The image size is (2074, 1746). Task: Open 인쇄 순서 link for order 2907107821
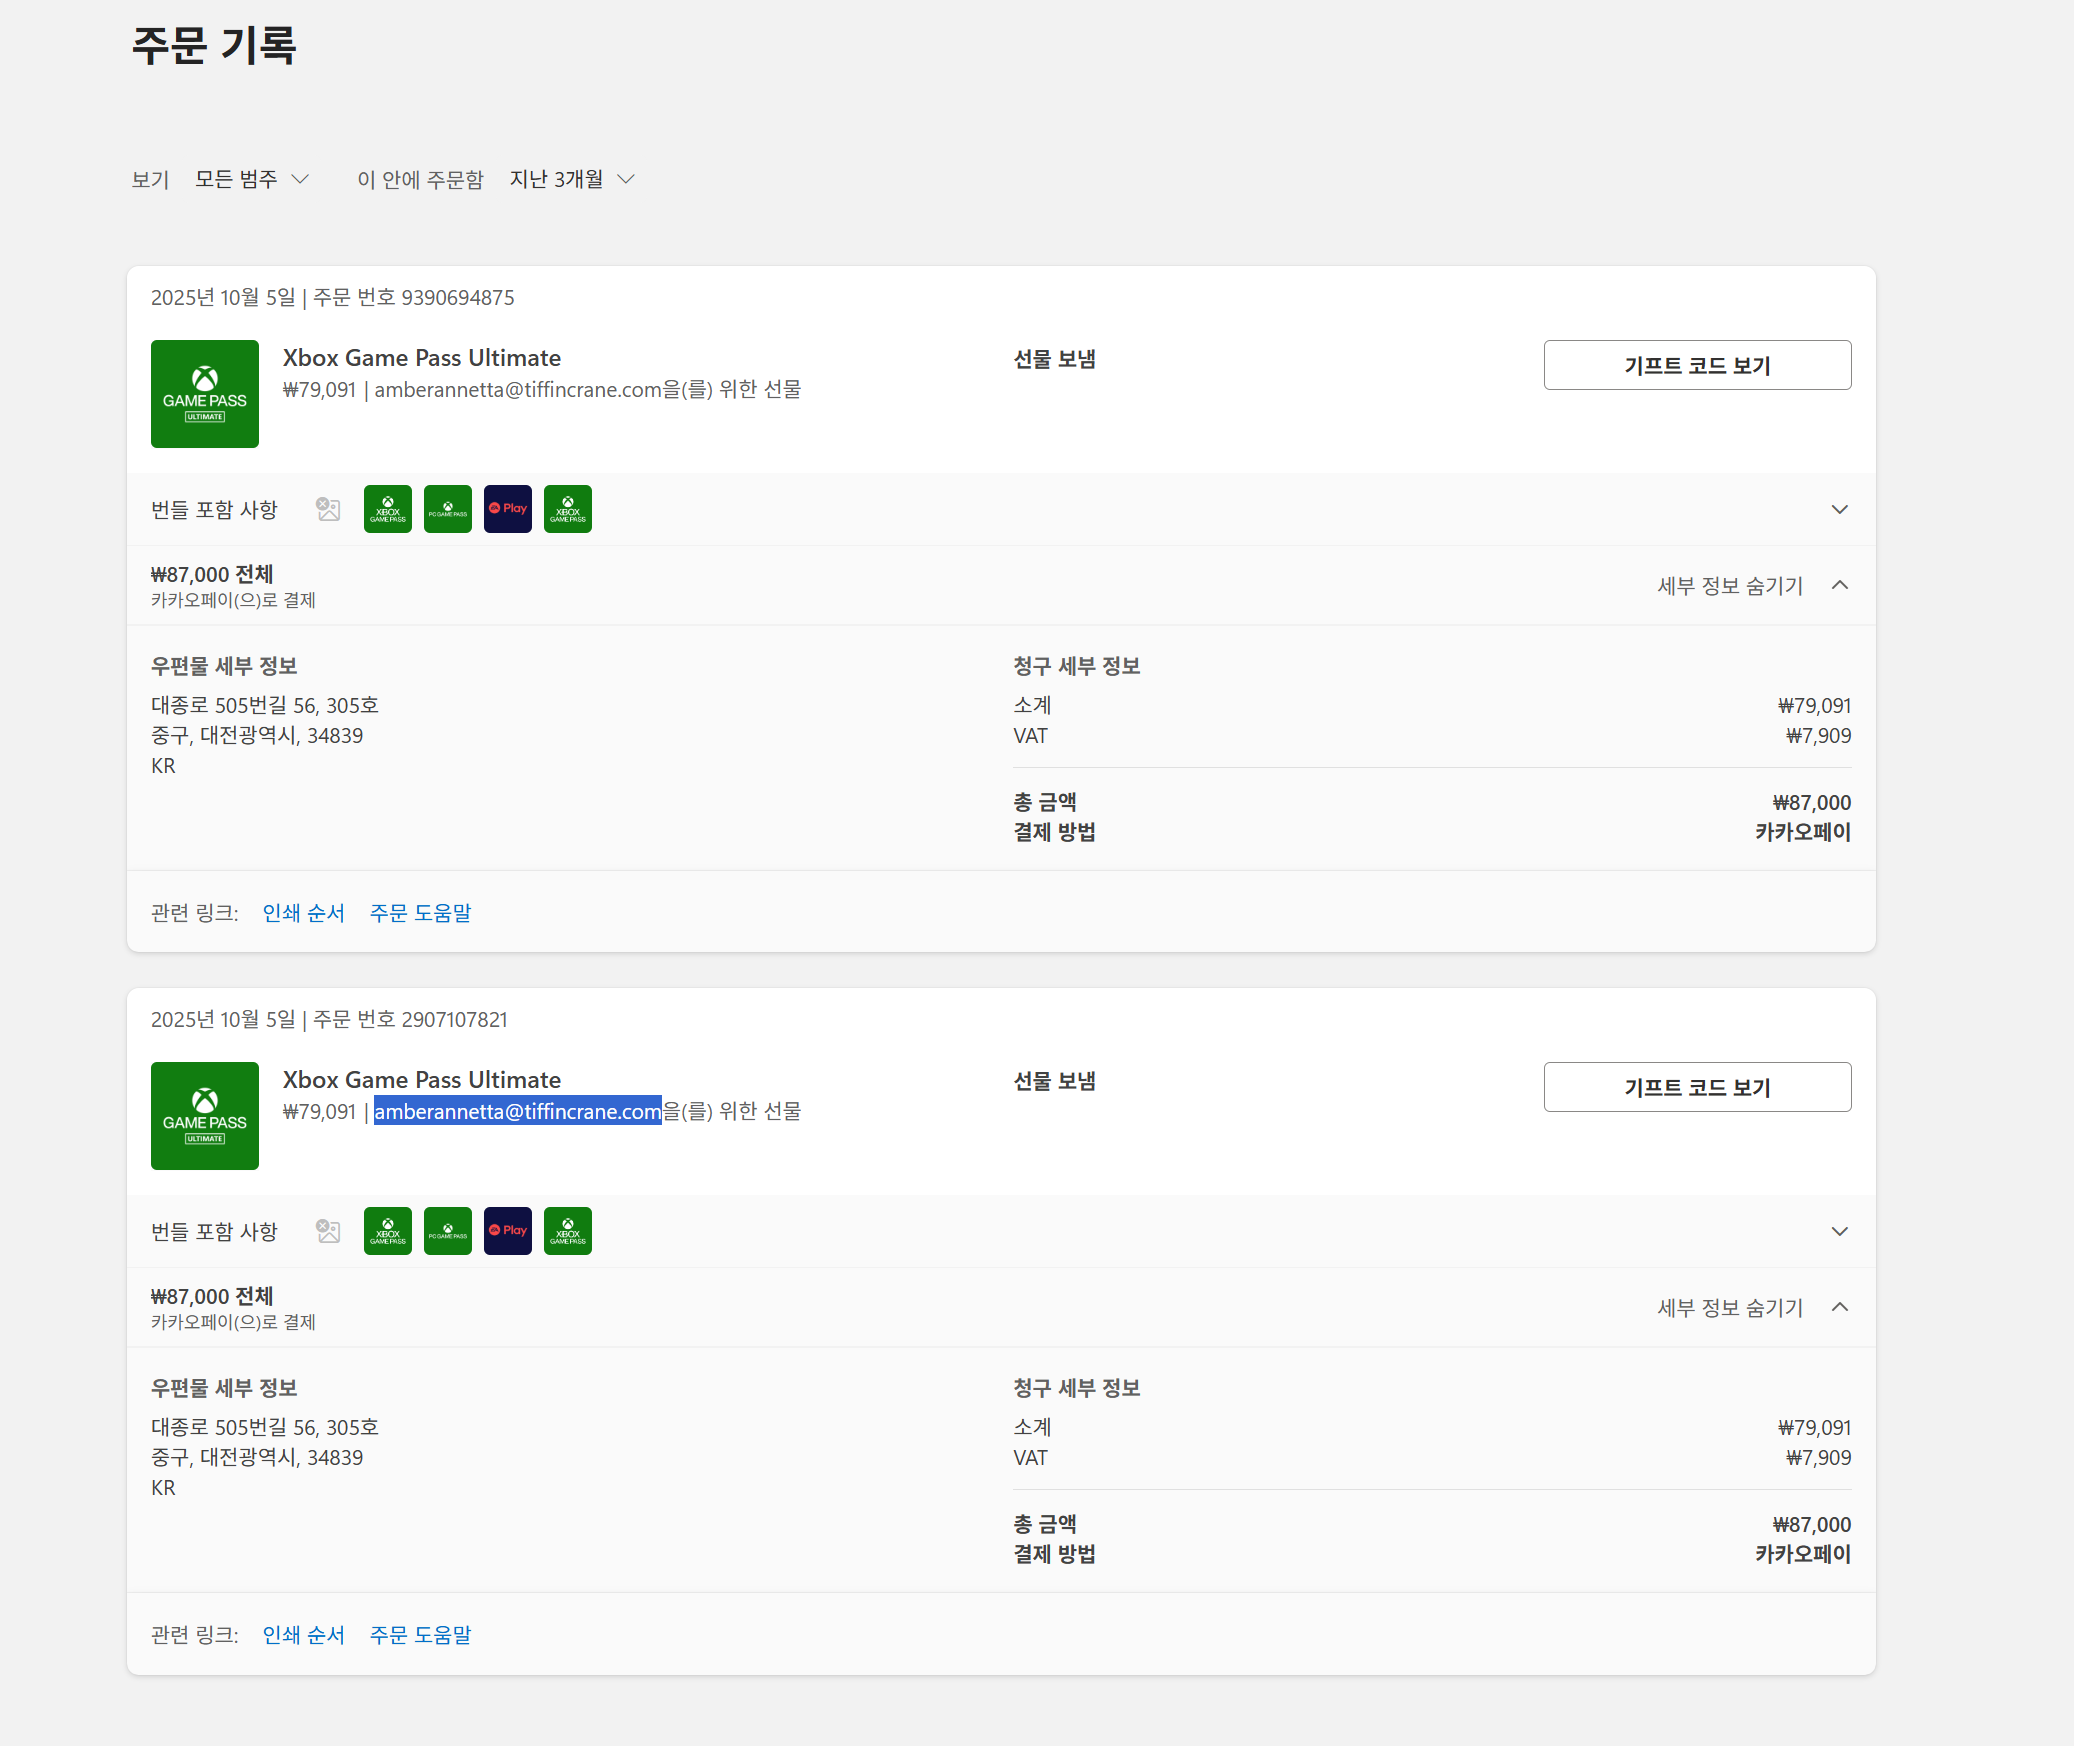[x=304, y=1635]
